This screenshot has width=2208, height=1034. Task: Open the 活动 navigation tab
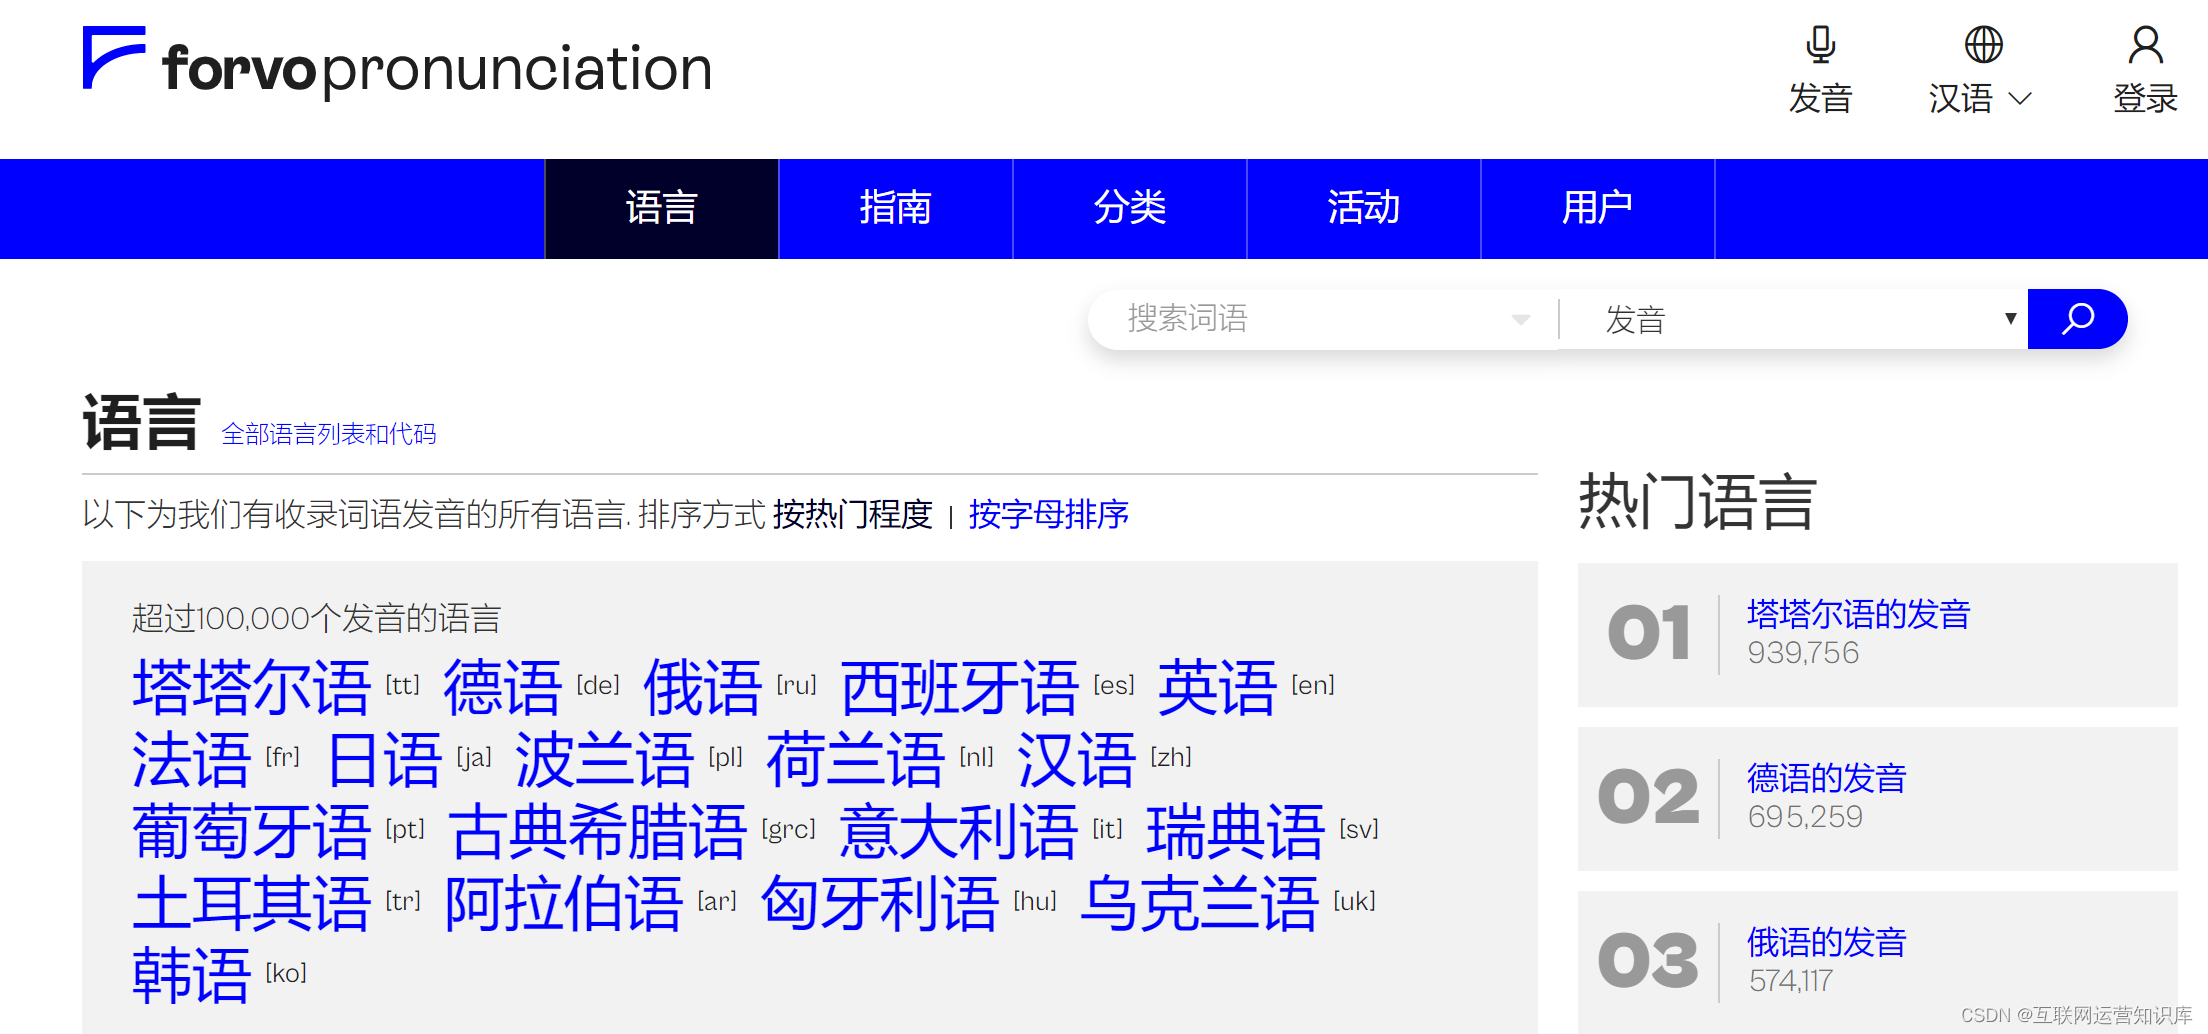pos(1363,208)
